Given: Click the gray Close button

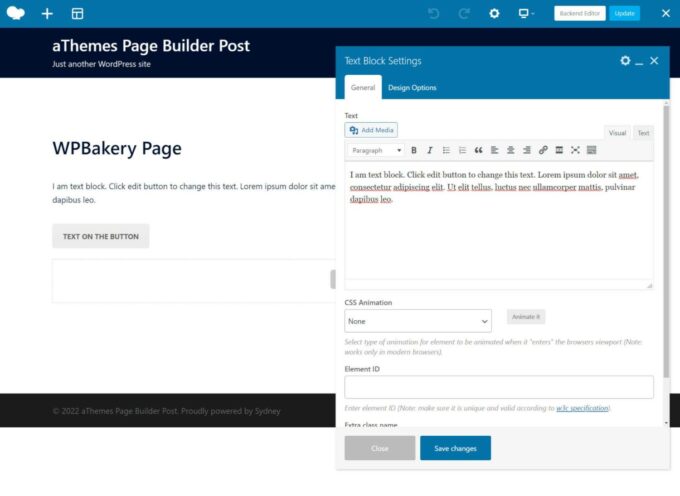Looking at the screenshot, I should 380,448.
